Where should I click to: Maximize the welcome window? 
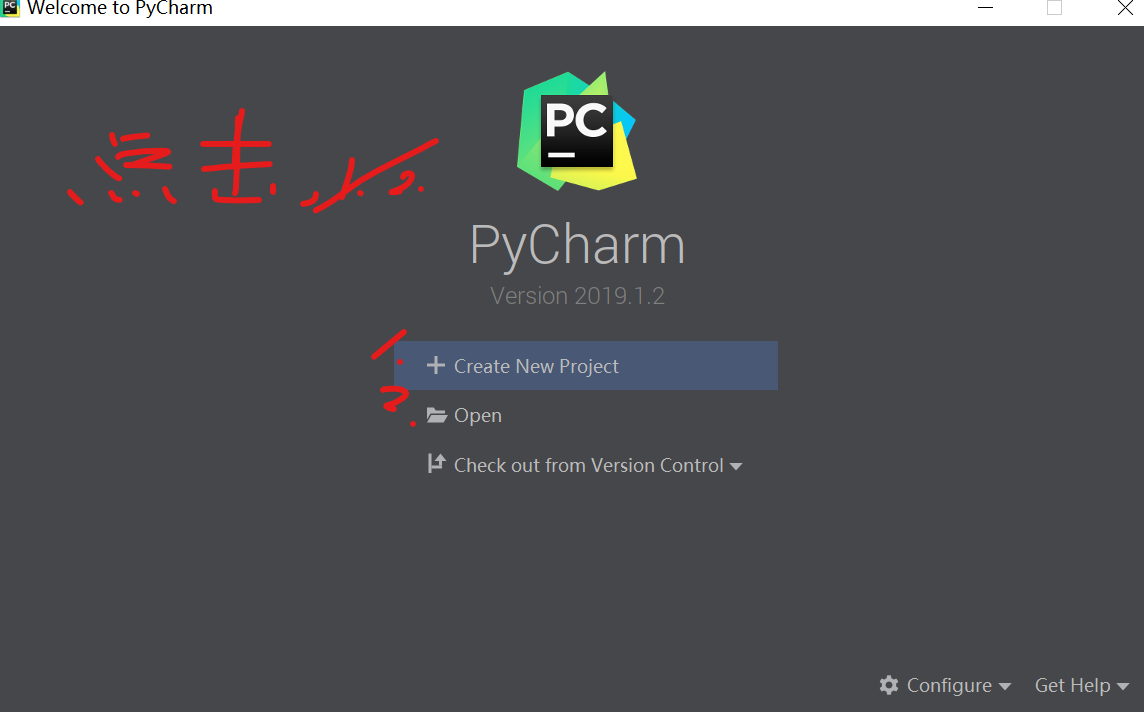(1054, 8)
